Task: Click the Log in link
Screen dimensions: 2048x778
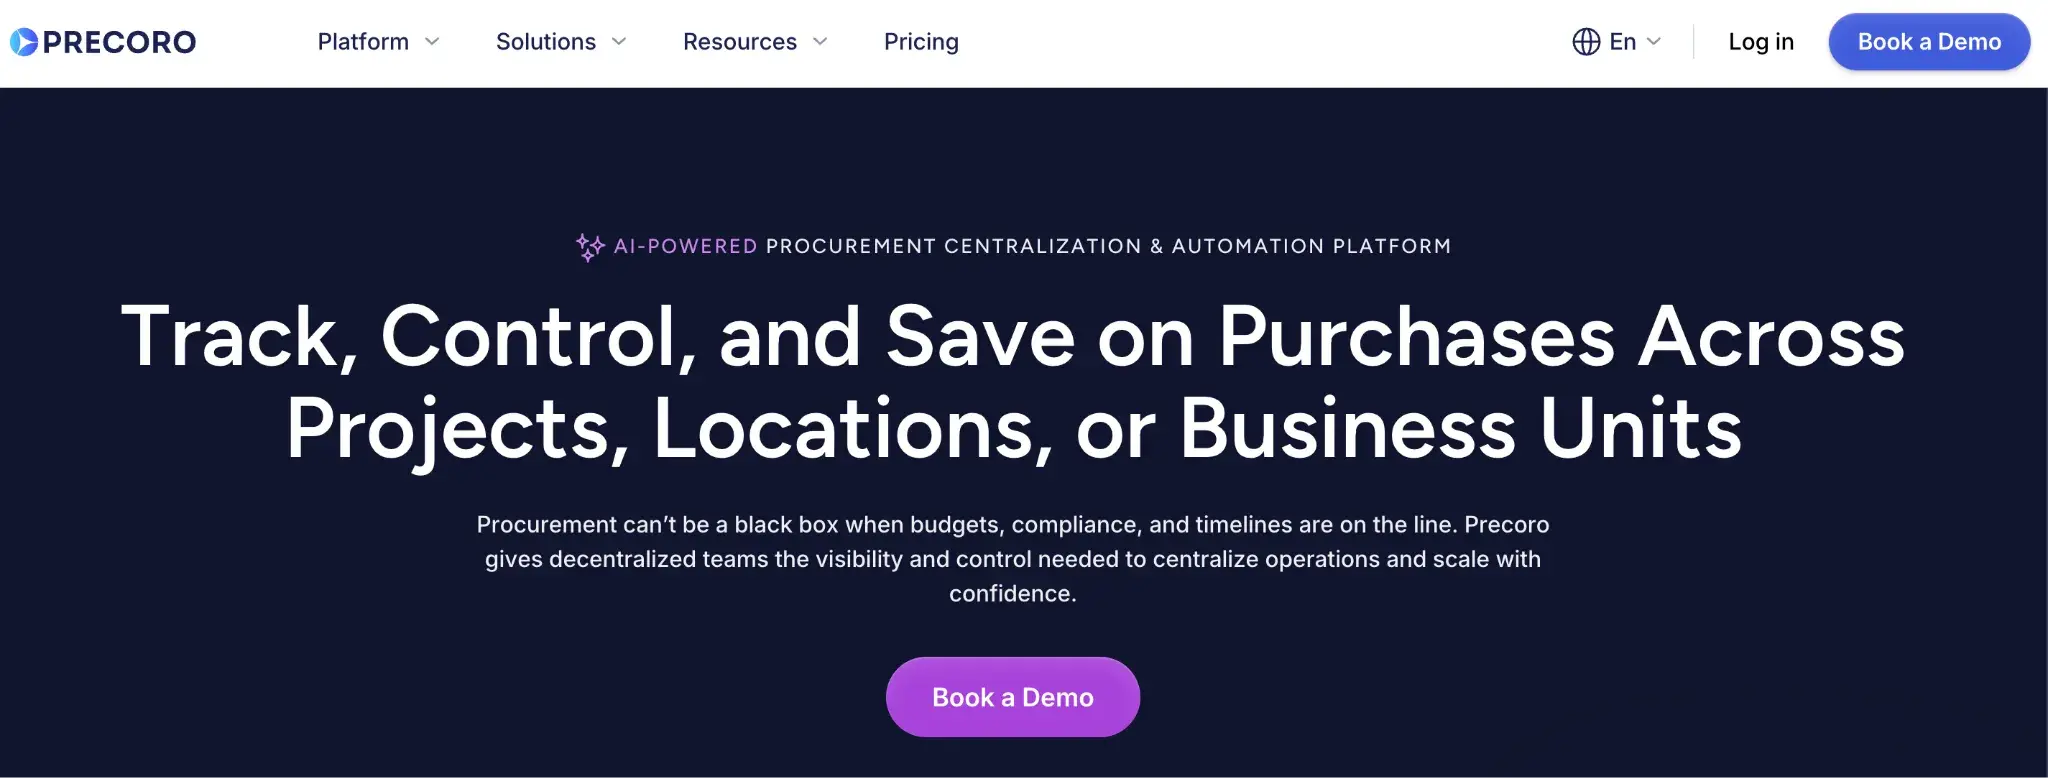Action: click(1760, 42)
